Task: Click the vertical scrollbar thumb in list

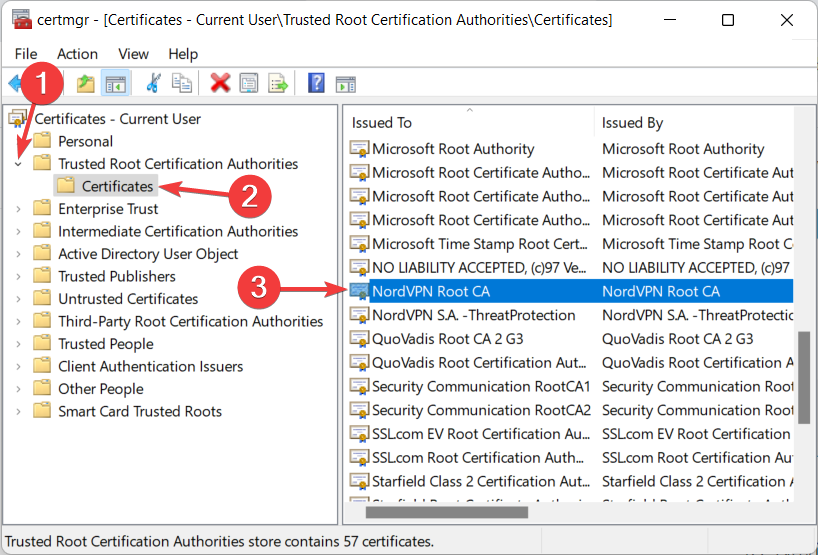Action: click(x=803, y=370)
